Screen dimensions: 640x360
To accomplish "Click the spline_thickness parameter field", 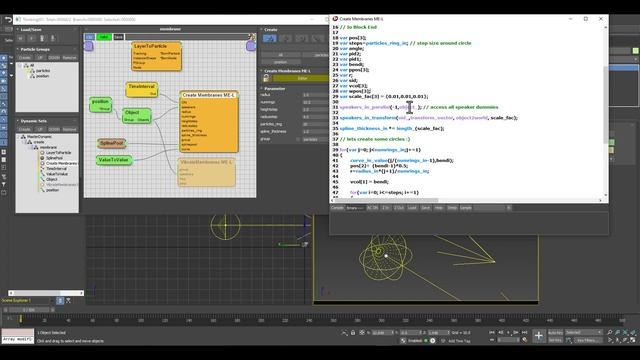I will (x=315, y=132).
